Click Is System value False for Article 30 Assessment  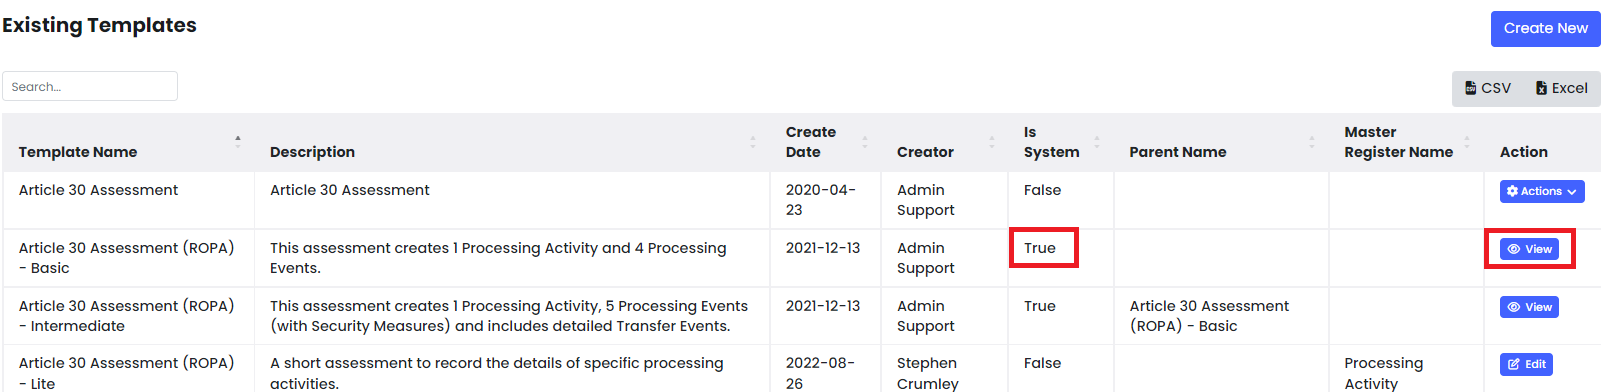pyautogui.click(x=1042, y=190)
